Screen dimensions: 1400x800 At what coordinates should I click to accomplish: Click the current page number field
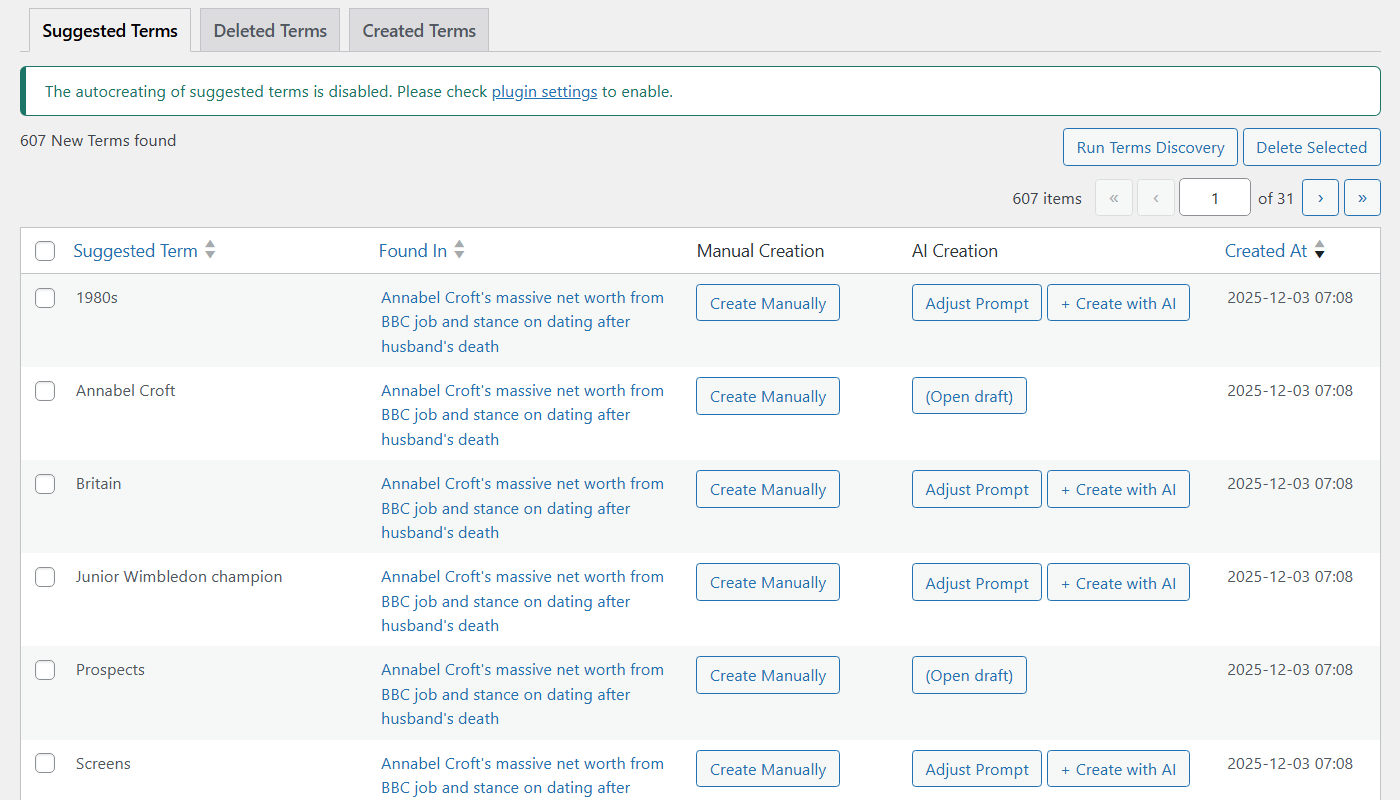pos(1214,198)
